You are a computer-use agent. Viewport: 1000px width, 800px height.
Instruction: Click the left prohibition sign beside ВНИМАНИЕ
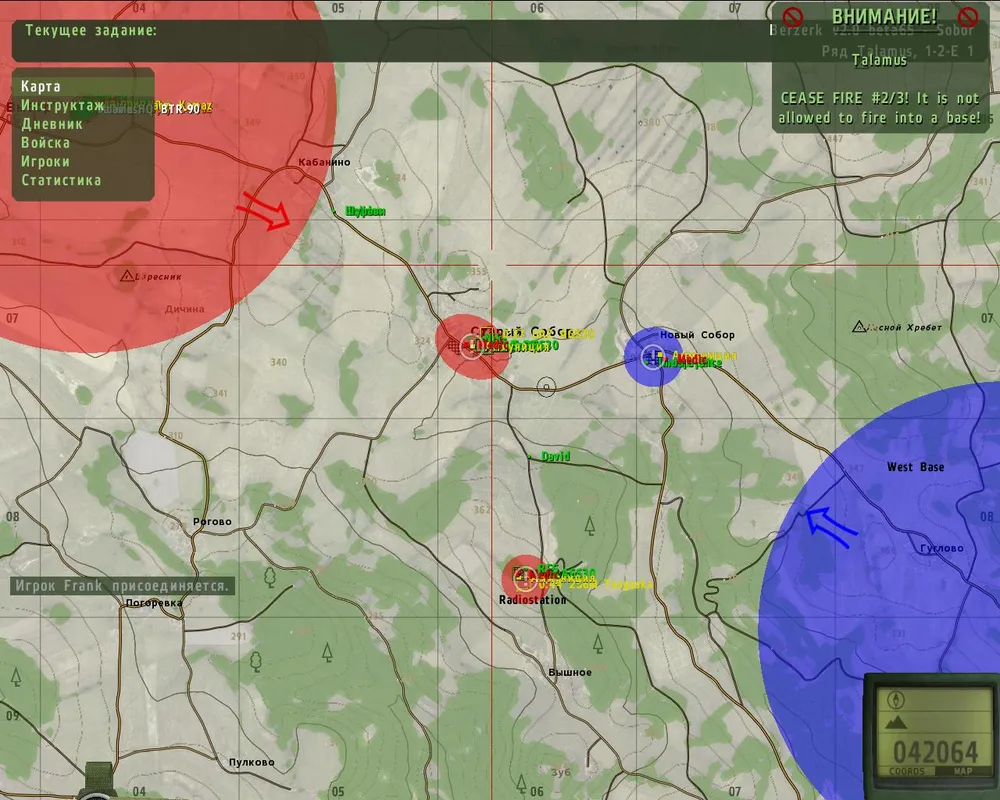tap(793, 17)
